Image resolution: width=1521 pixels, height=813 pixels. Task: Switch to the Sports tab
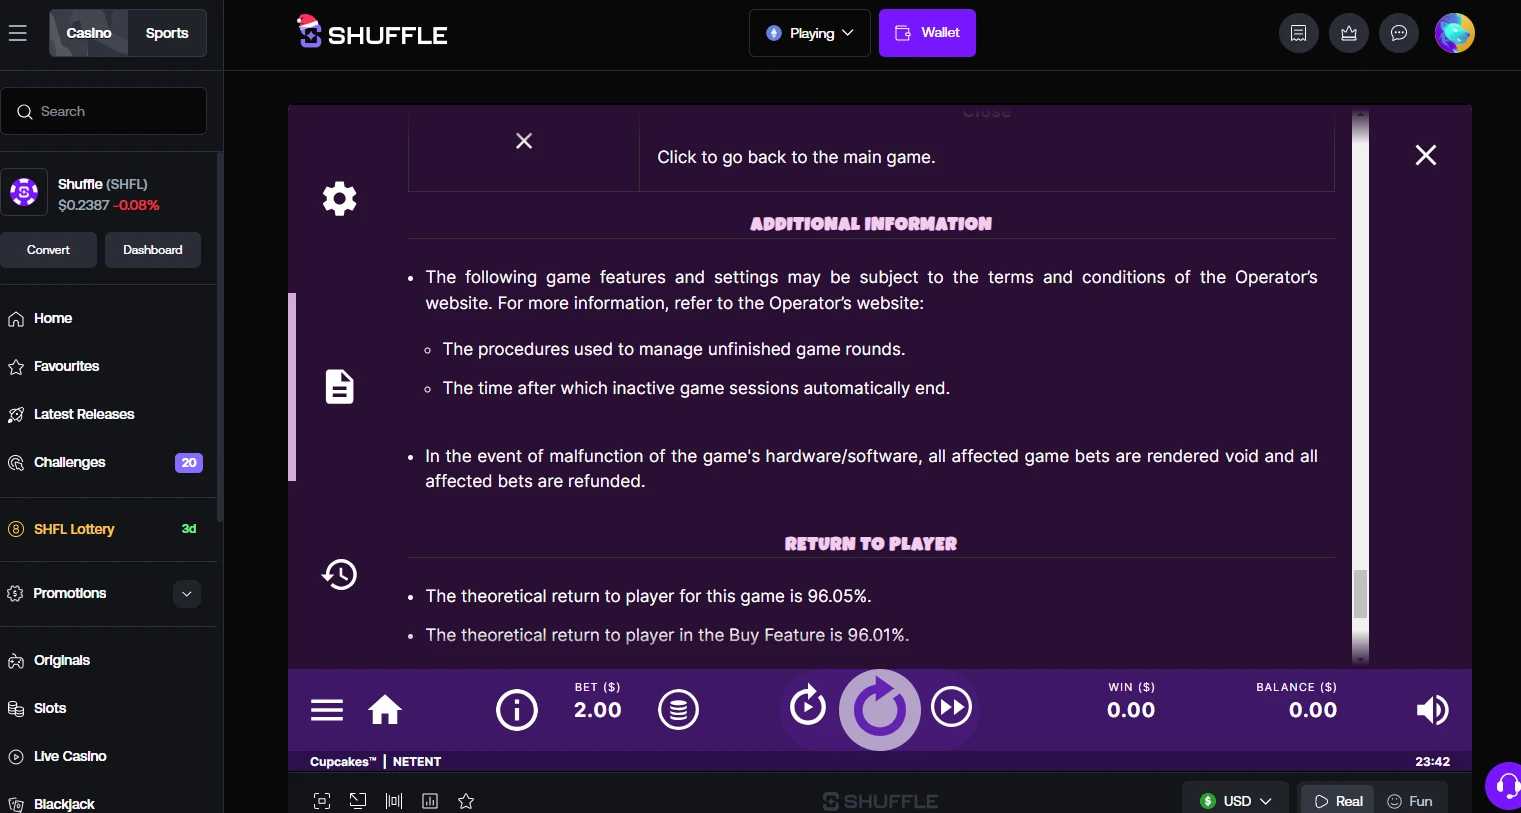click(167, 33)
